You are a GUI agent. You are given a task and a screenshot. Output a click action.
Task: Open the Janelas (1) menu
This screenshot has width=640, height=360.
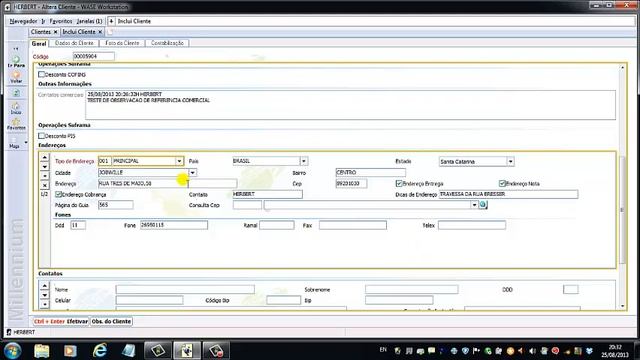click(x=89, y=21)
